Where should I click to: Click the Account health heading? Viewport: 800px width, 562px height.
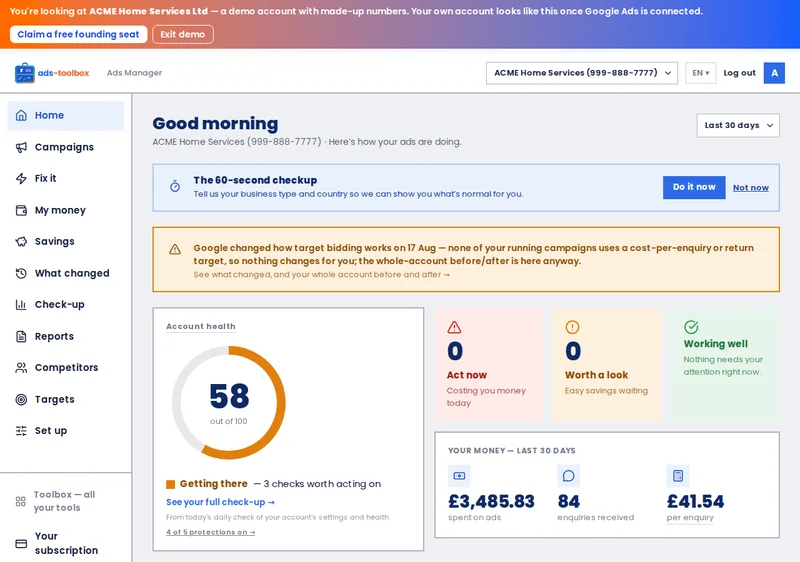pyautogui.click(x=201, y=326)
